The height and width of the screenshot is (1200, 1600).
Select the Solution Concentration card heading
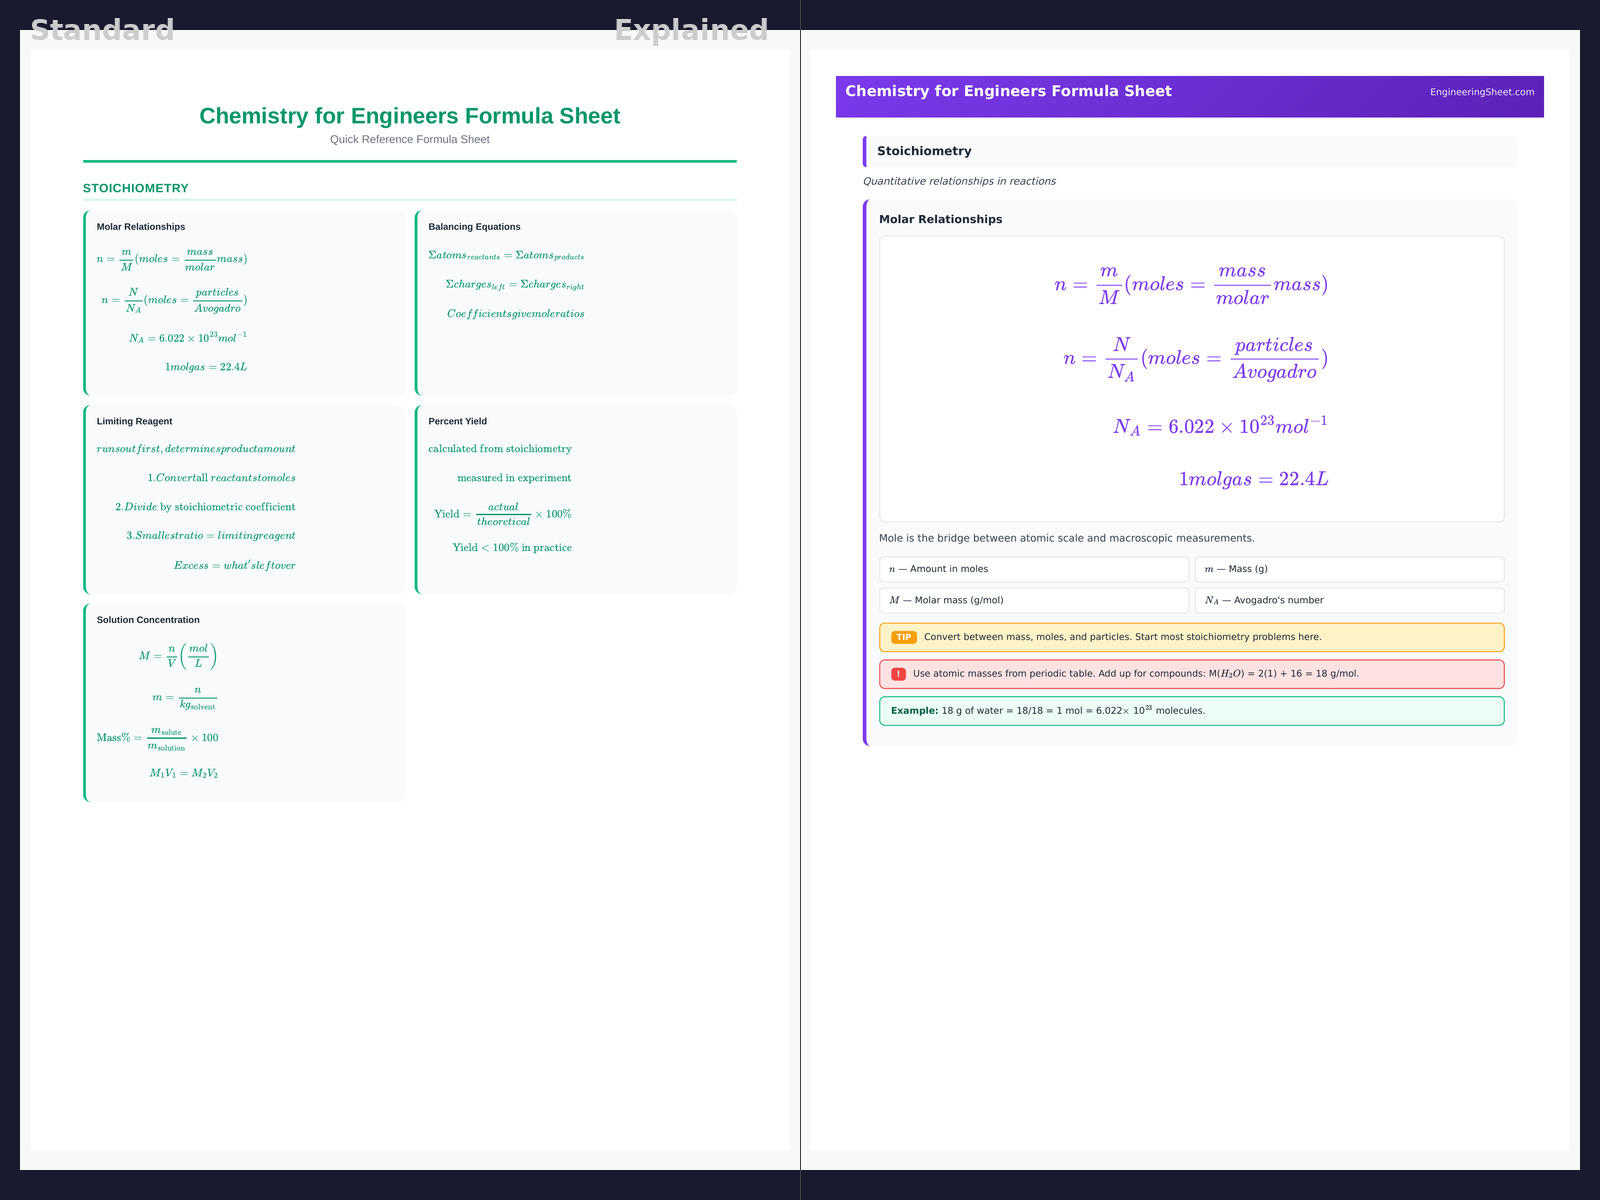click(148, 620)
